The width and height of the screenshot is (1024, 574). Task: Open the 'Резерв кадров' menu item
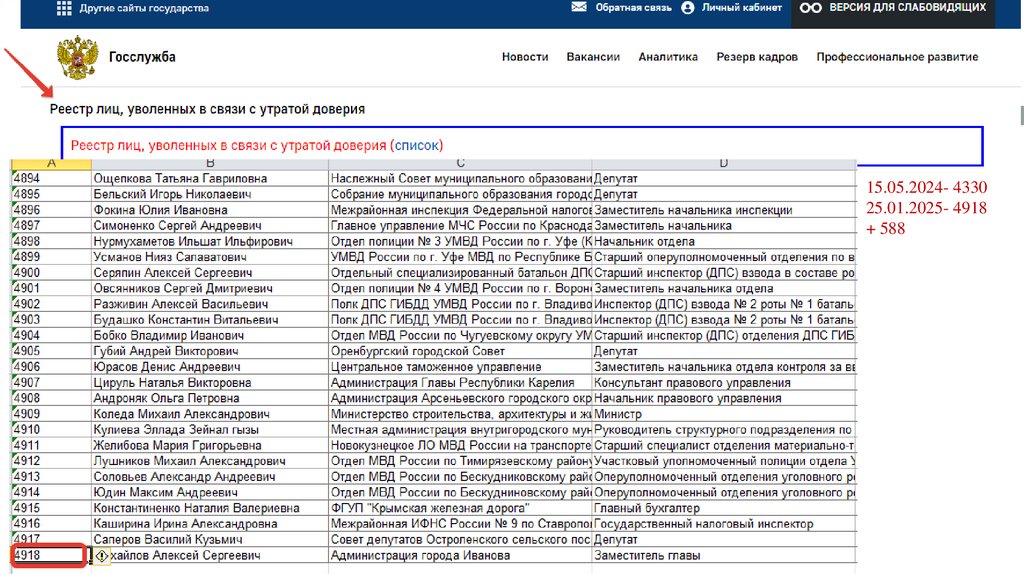click(757, 57)
